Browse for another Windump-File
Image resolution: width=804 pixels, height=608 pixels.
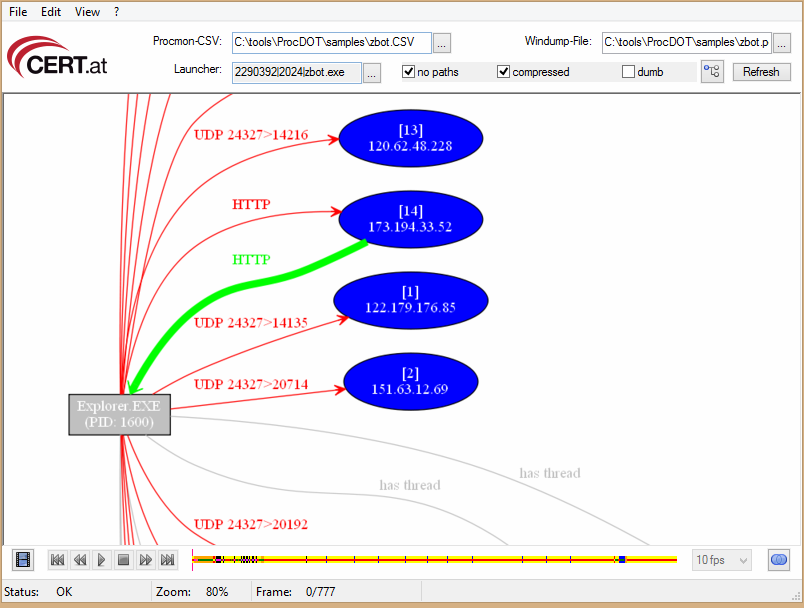[x=781, y=42]
